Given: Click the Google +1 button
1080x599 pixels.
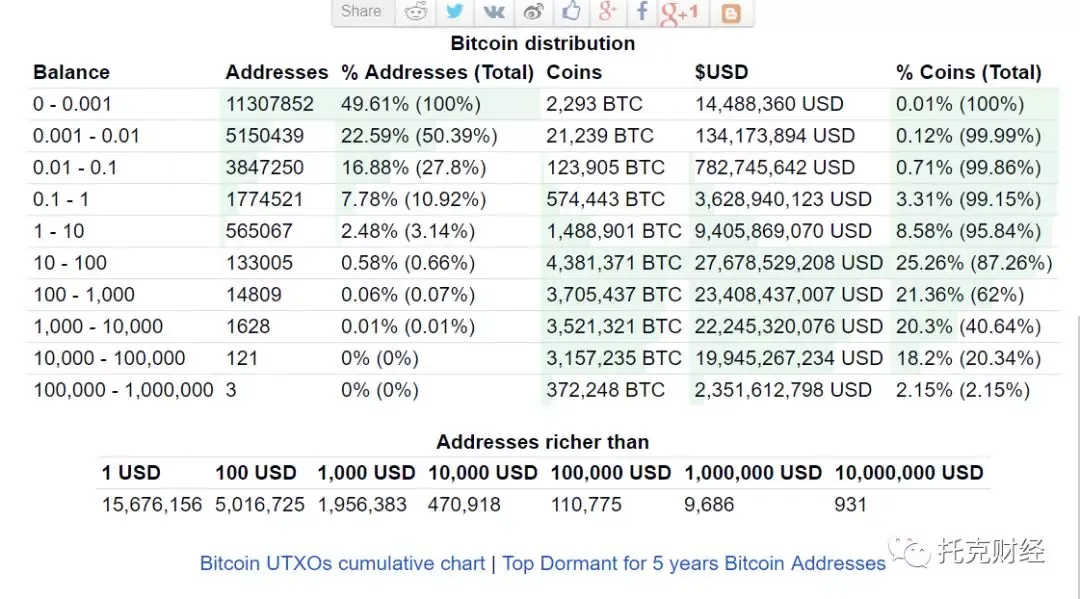Looking at the screenshot, I should (x=680, y=12).
